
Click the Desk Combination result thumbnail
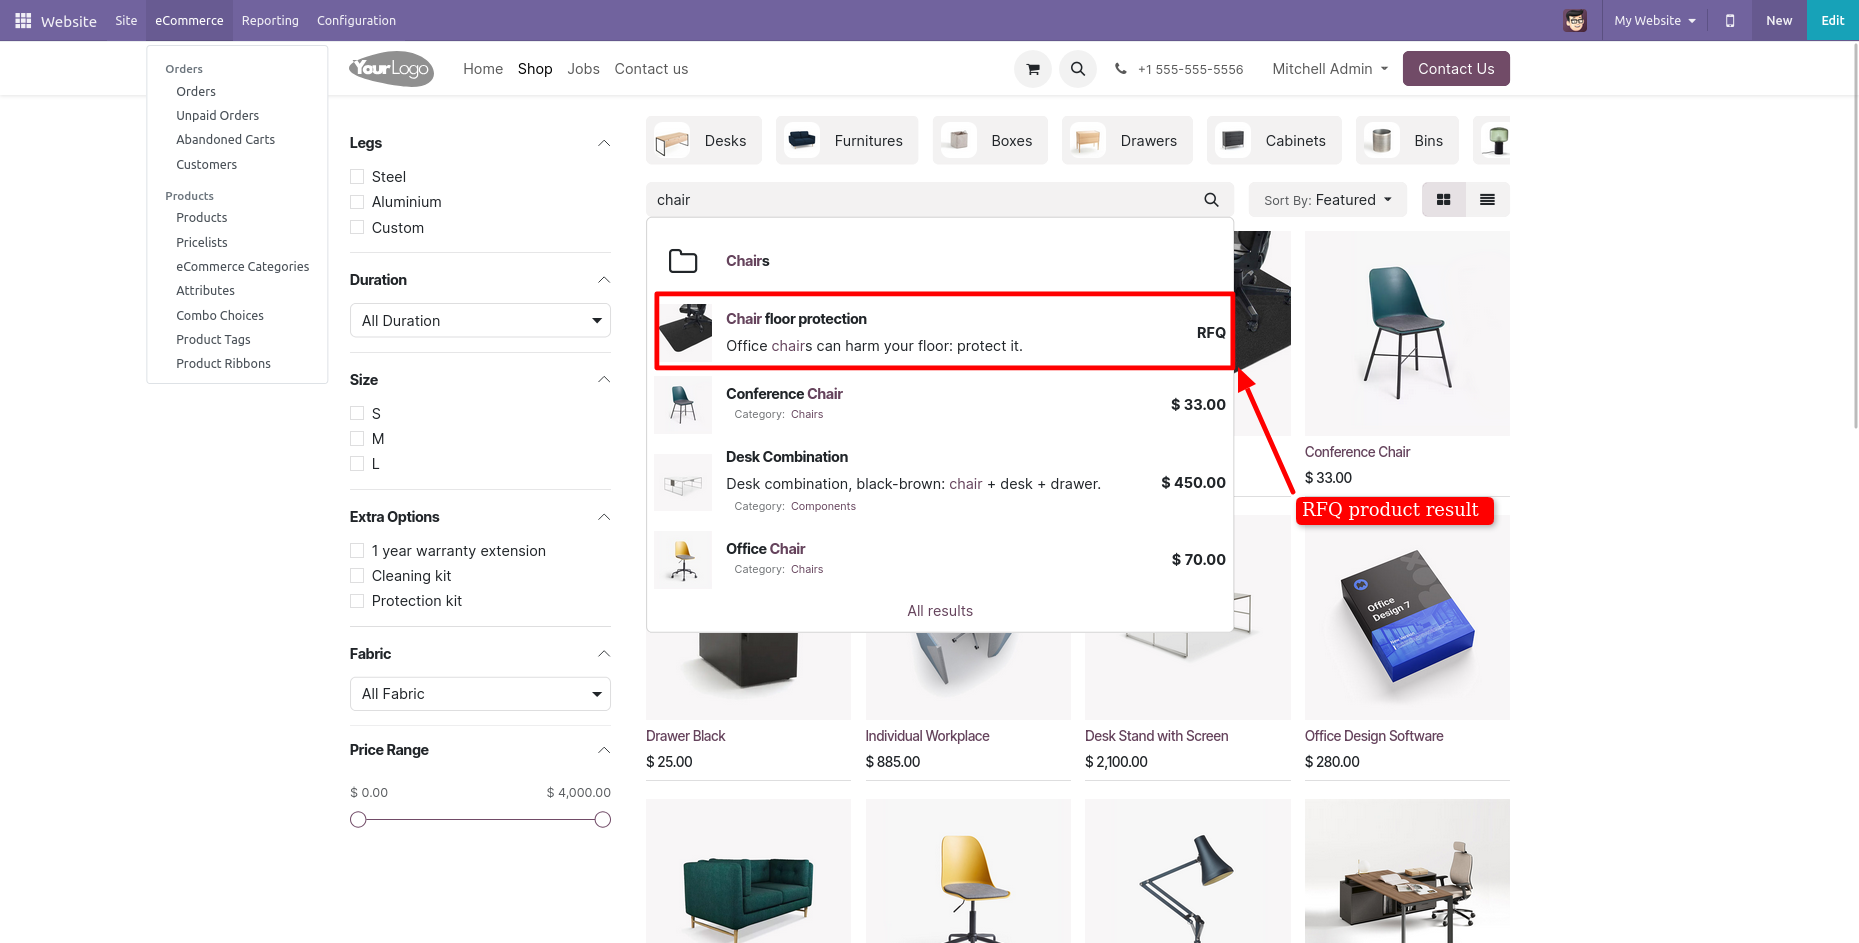[x=683, y=484]
